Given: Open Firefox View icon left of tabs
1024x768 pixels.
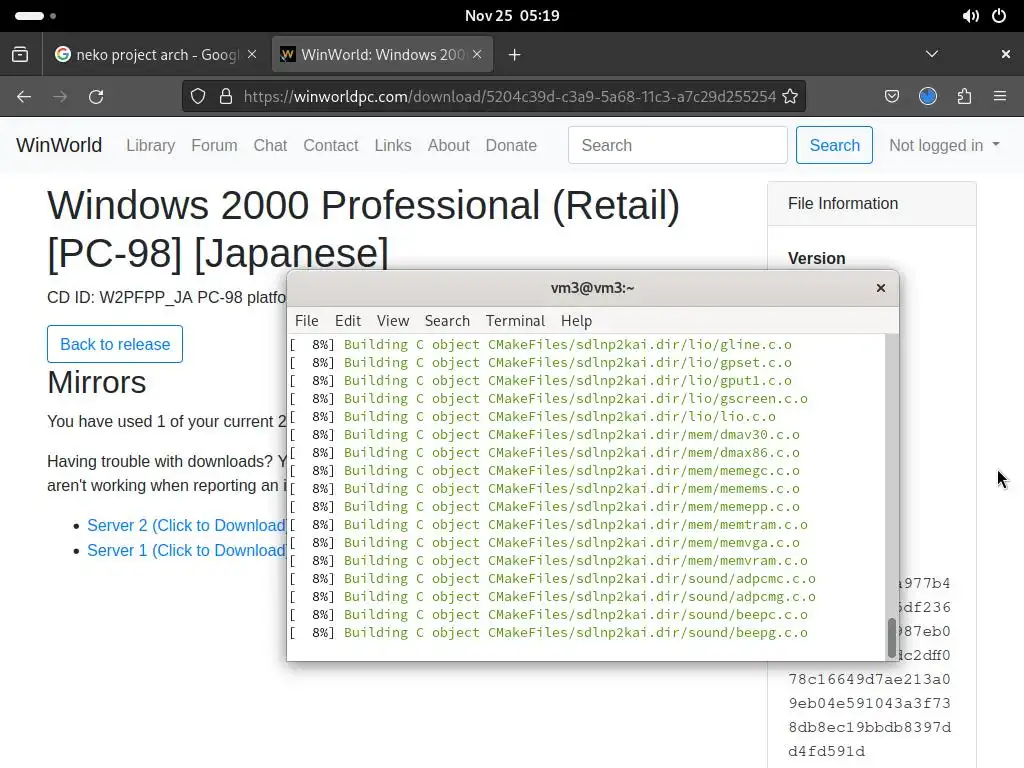Looking at the screenshot, I should click(x=20, y=54).
